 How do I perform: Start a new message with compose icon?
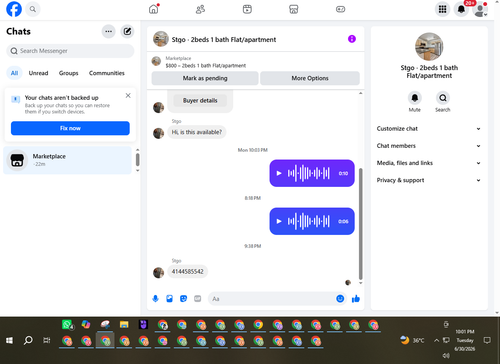point(127,31)
